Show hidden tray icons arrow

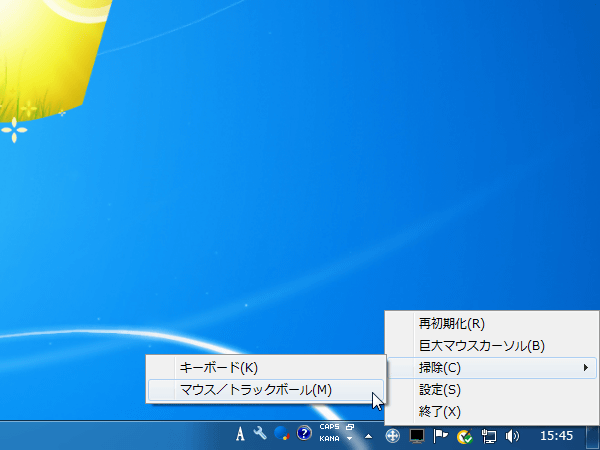coord(367,436)
